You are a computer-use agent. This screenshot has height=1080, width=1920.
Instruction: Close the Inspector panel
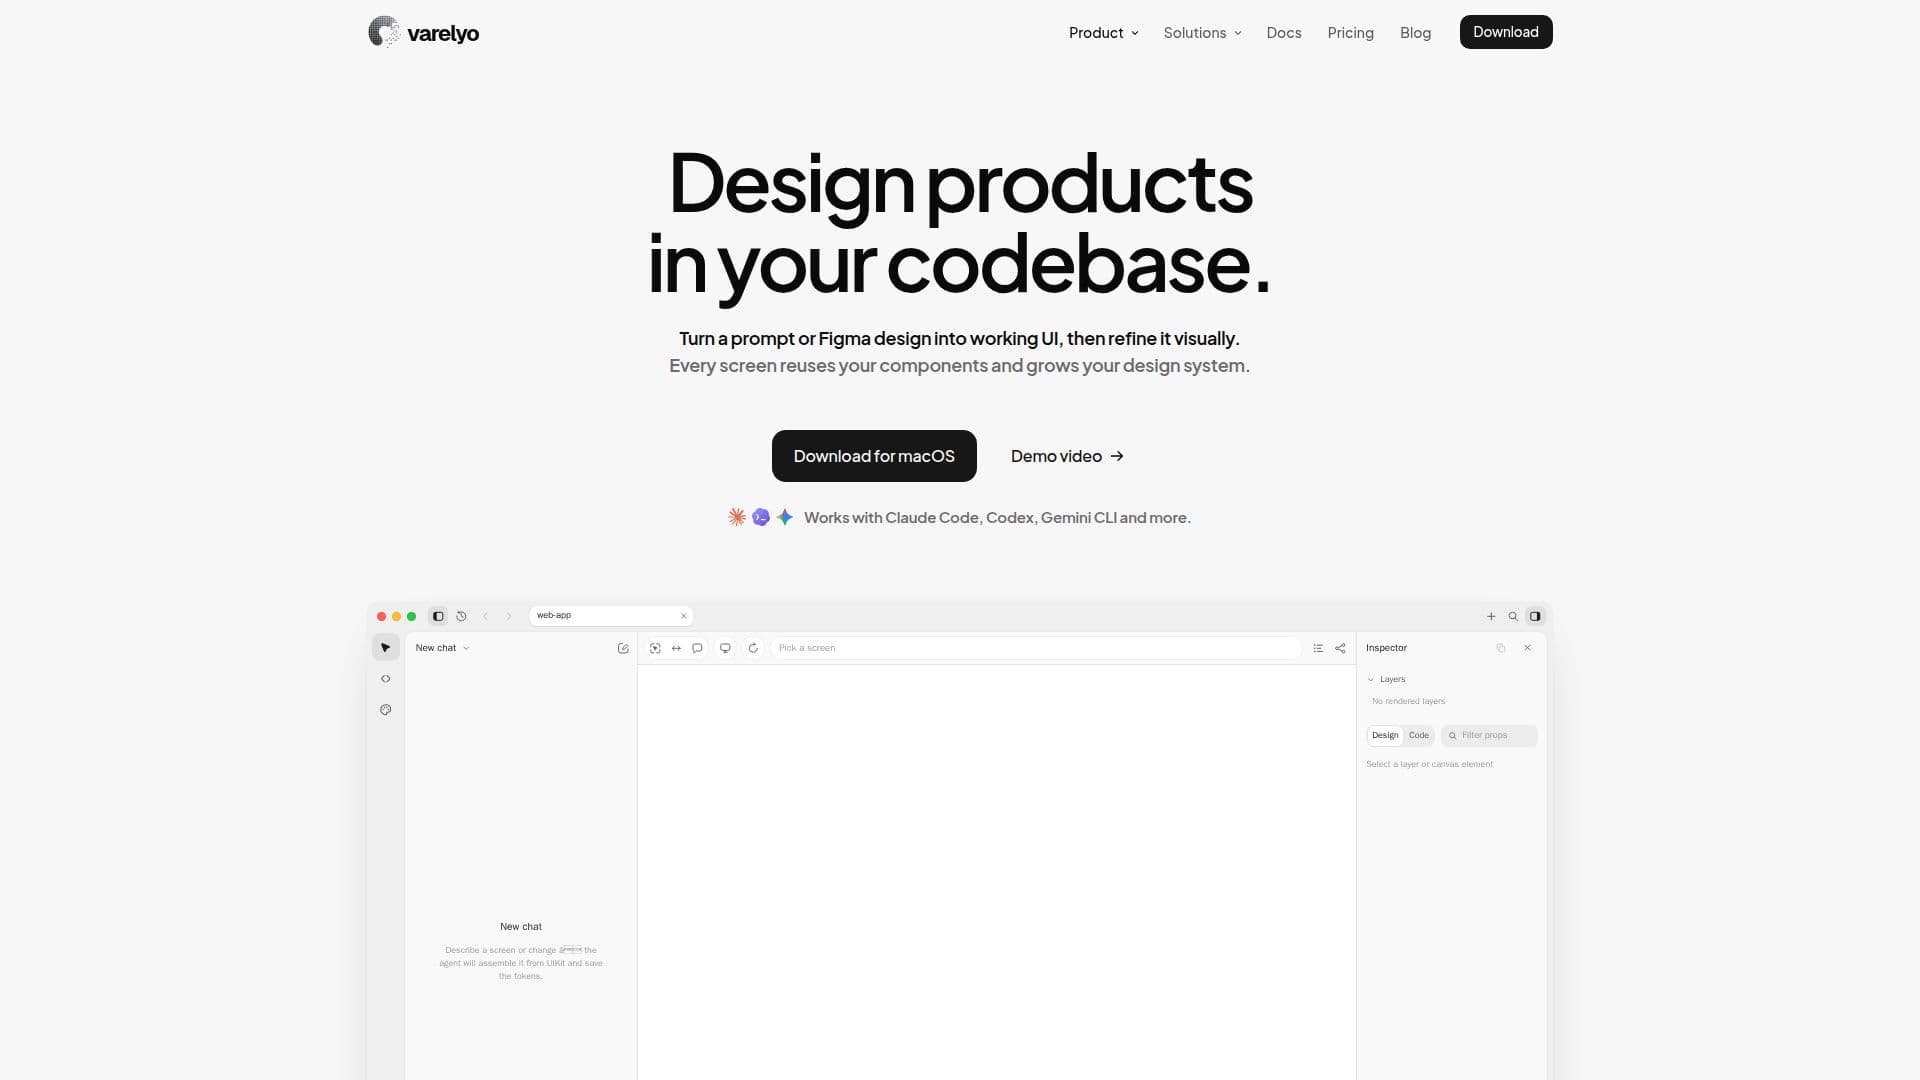pyautogui.click(x=1527, y=648)
